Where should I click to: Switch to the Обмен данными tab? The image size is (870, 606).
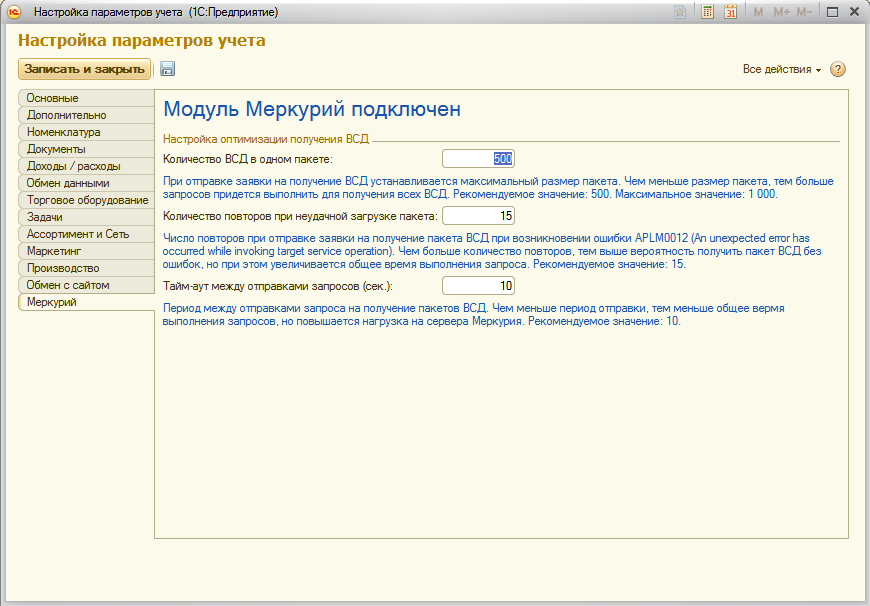[x=87, y=183]
